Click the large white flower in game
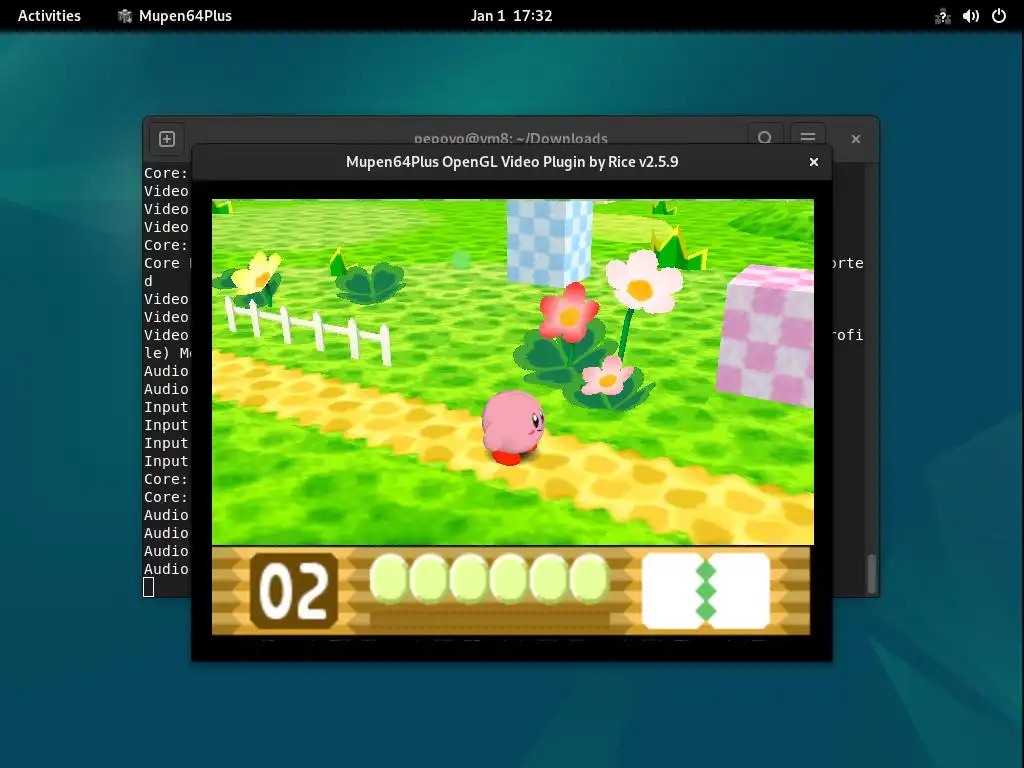This screenshot has width=1024, height=768. (x=643, y=282)
